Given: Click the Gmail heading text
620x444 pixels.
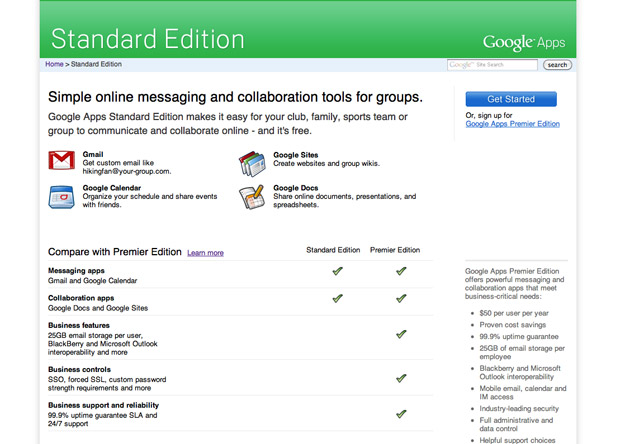Looking at the screenshot, I should [x=93, y=155].
